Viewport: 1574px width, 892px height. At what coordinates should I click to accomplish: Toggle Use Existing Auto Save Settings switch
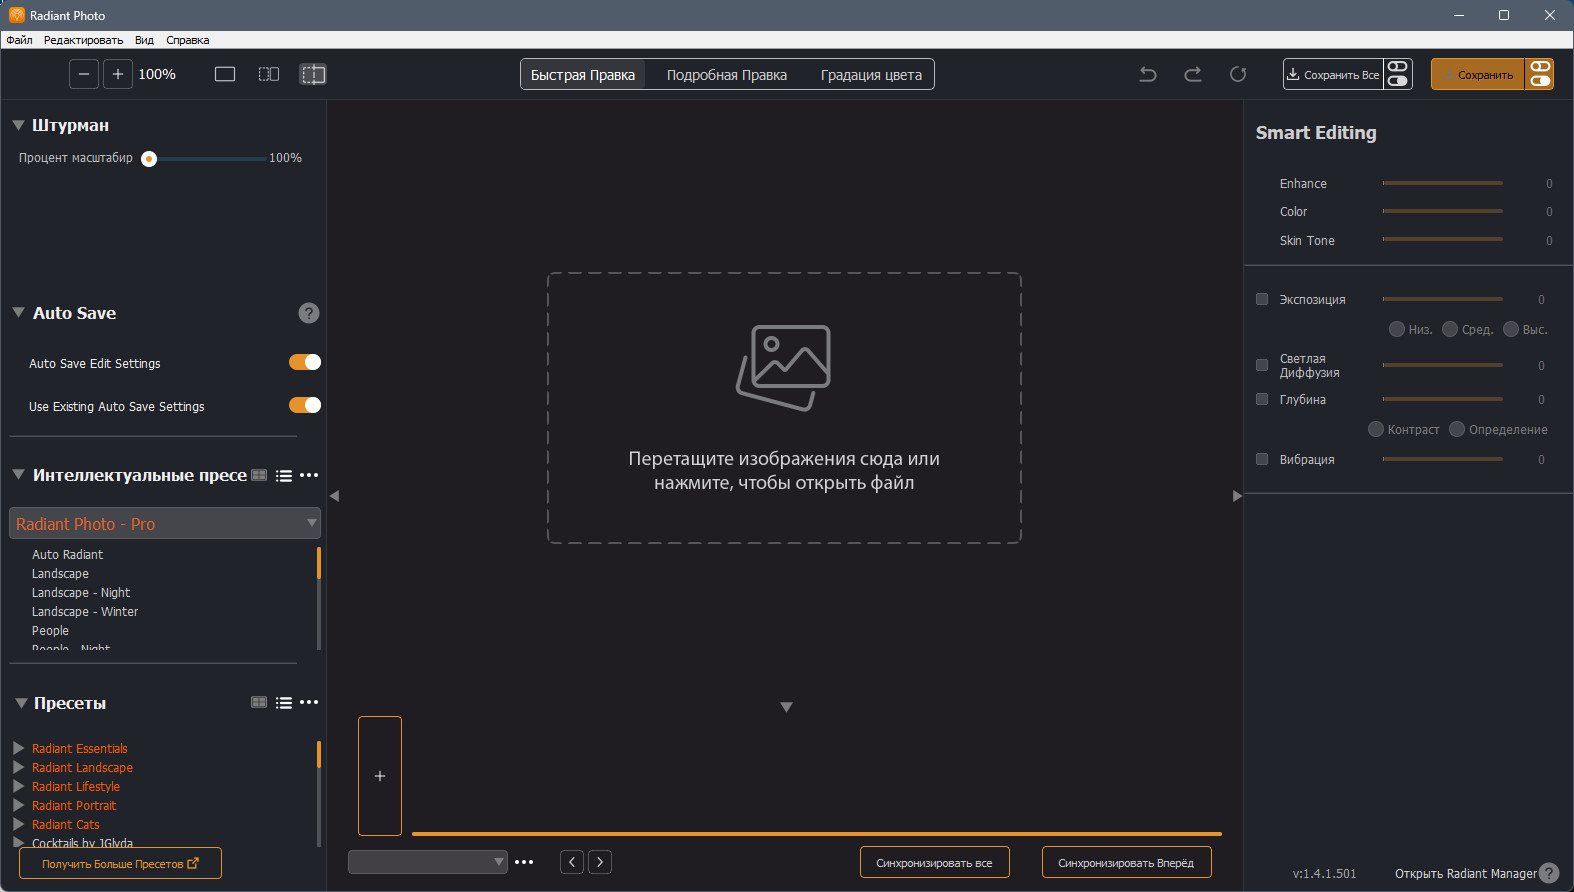click(x=305, y=405)
